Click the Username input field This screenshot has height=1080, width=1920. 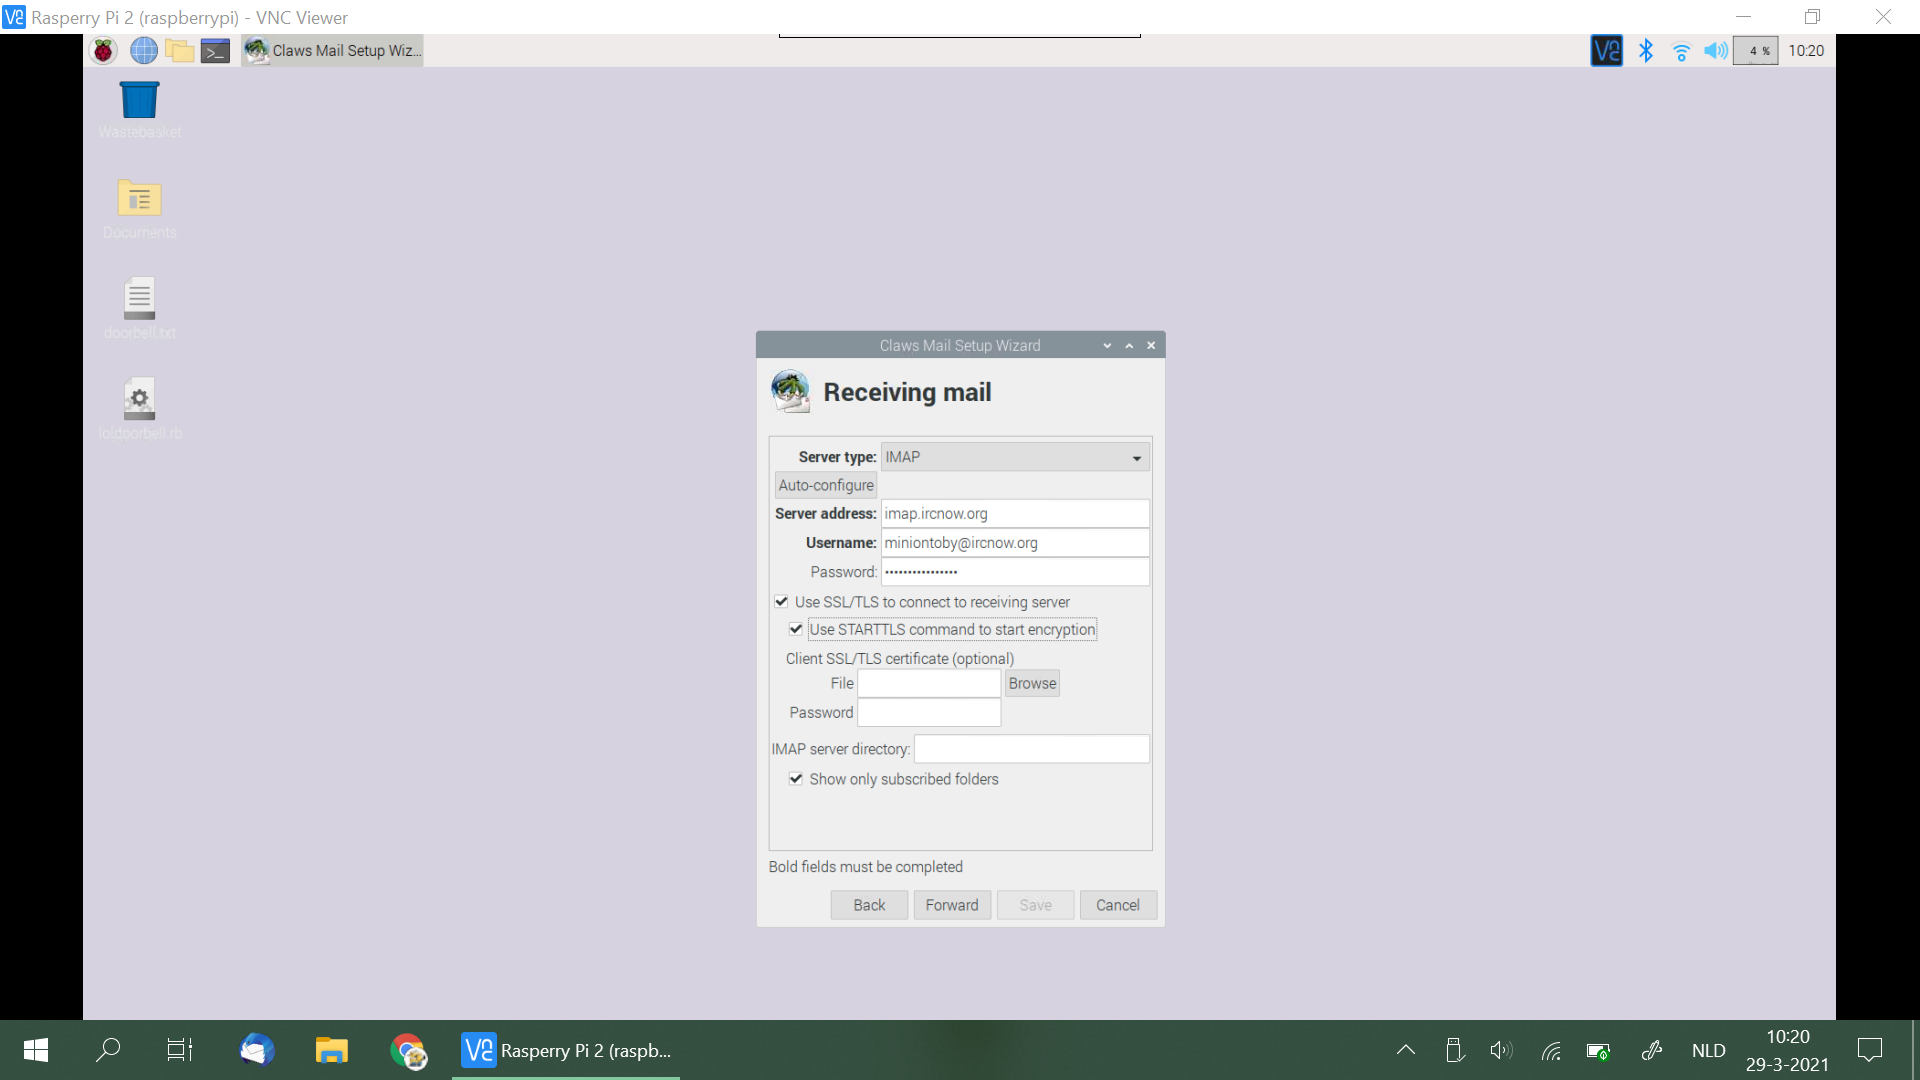click(x=1015, y=543)
